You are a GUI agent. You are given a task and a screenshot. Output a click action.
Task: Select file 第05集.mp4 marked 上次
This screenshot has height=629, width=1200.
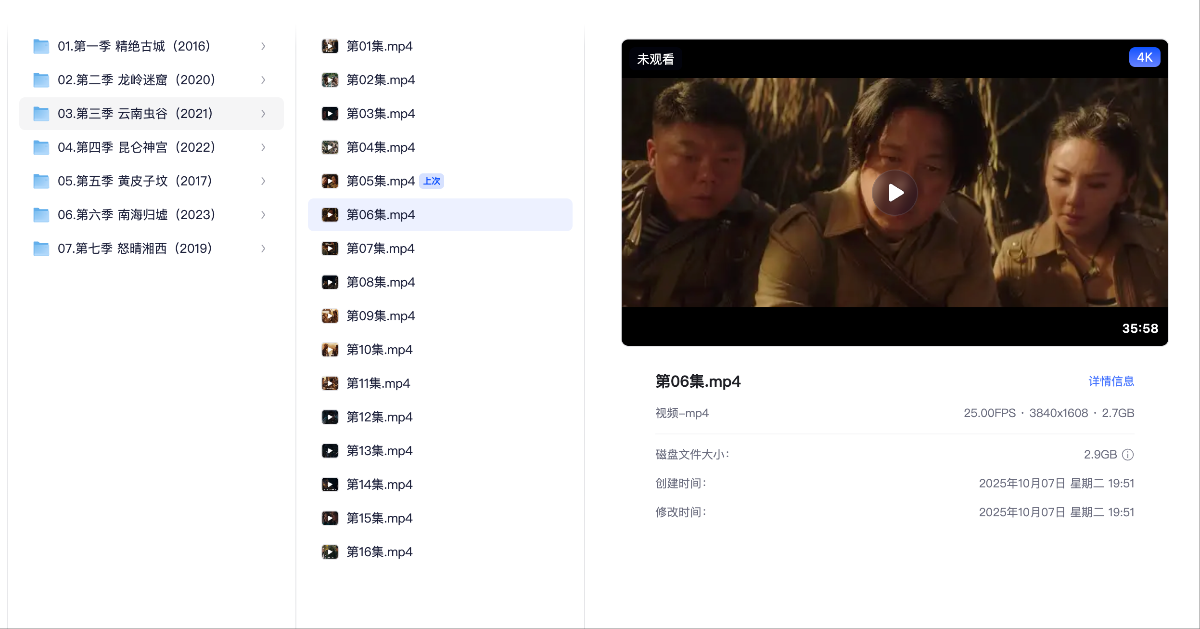coord(380,181)
